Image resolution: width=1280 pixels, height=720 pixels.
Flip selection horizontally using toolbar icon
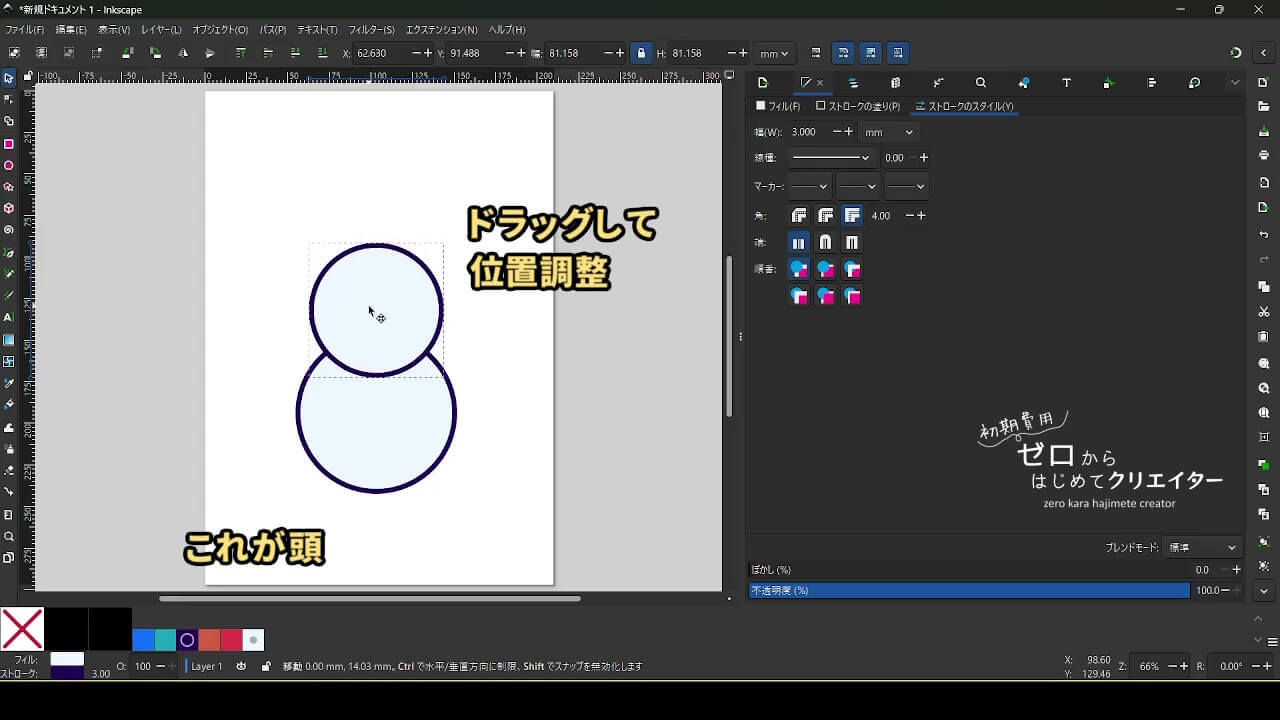[x=183, y=53]
